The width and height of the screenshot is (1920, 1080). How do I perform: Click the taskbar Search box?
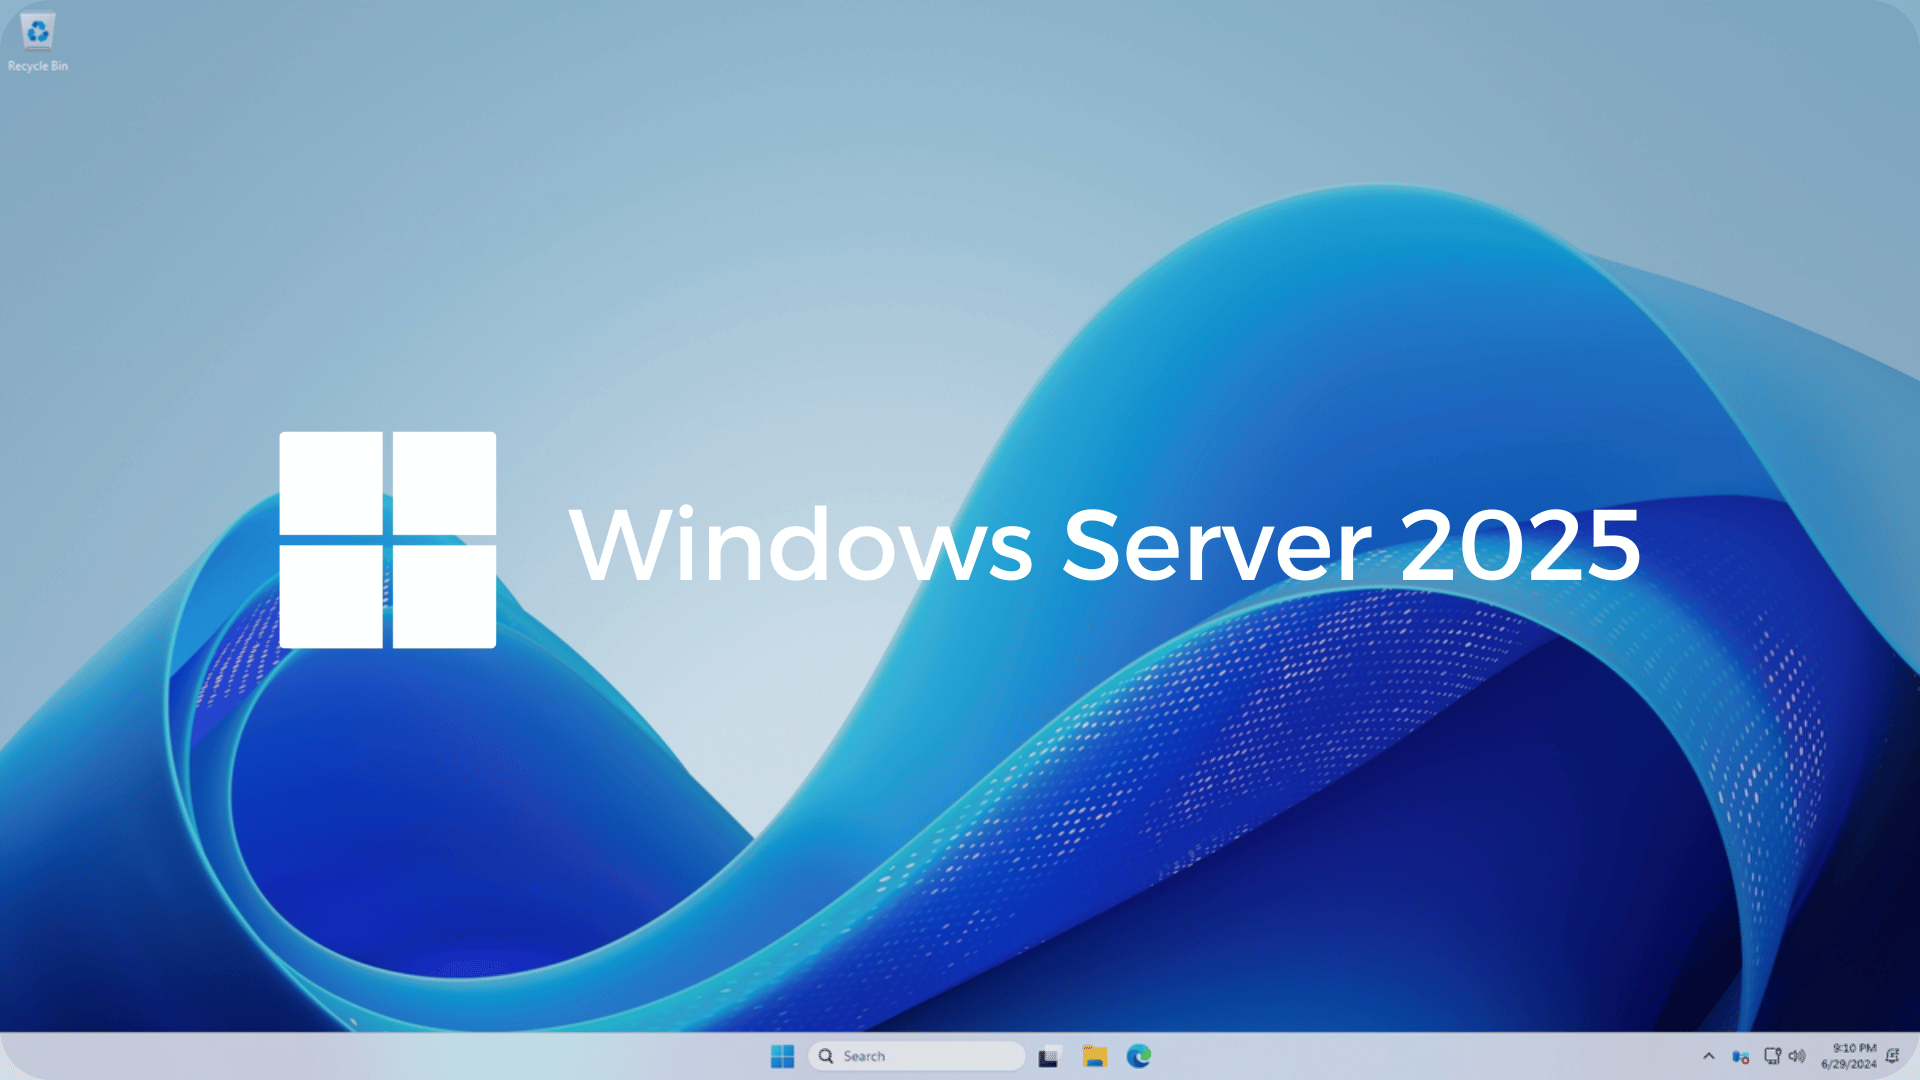coord(917,1056)
